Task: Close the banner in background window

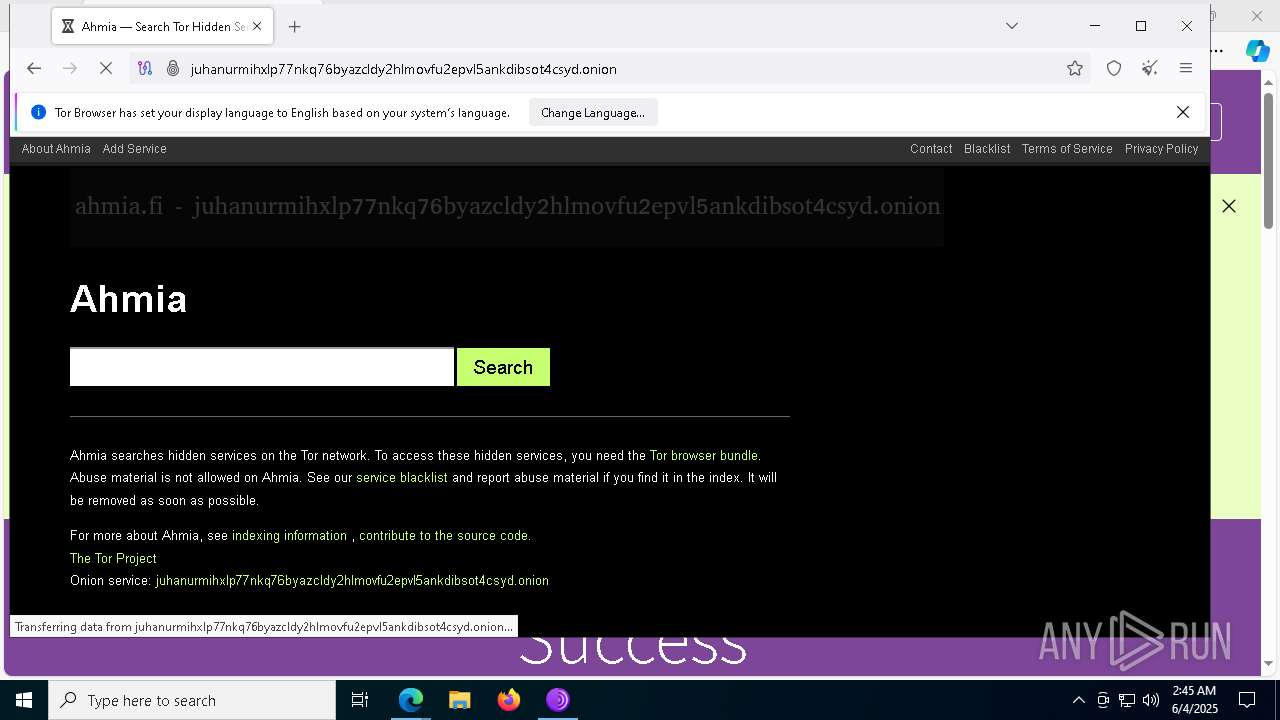Action: tap(1229, 206)
